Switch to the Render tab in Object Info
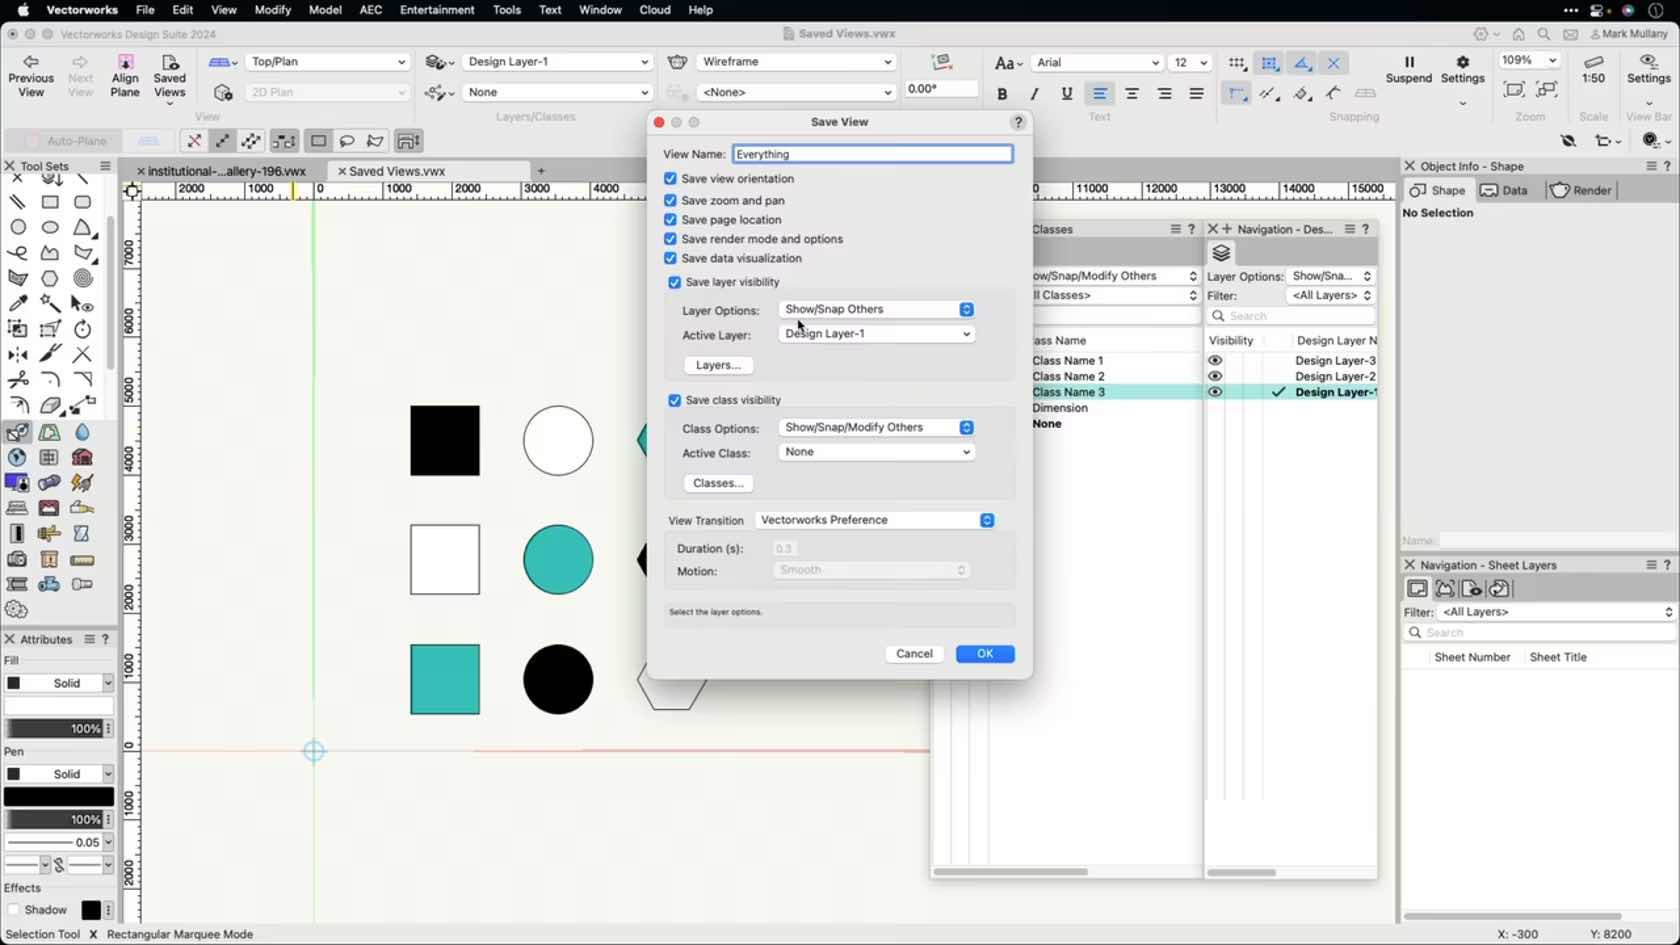The width and height of the screenshot is (1680, 945). point(1581,190)
